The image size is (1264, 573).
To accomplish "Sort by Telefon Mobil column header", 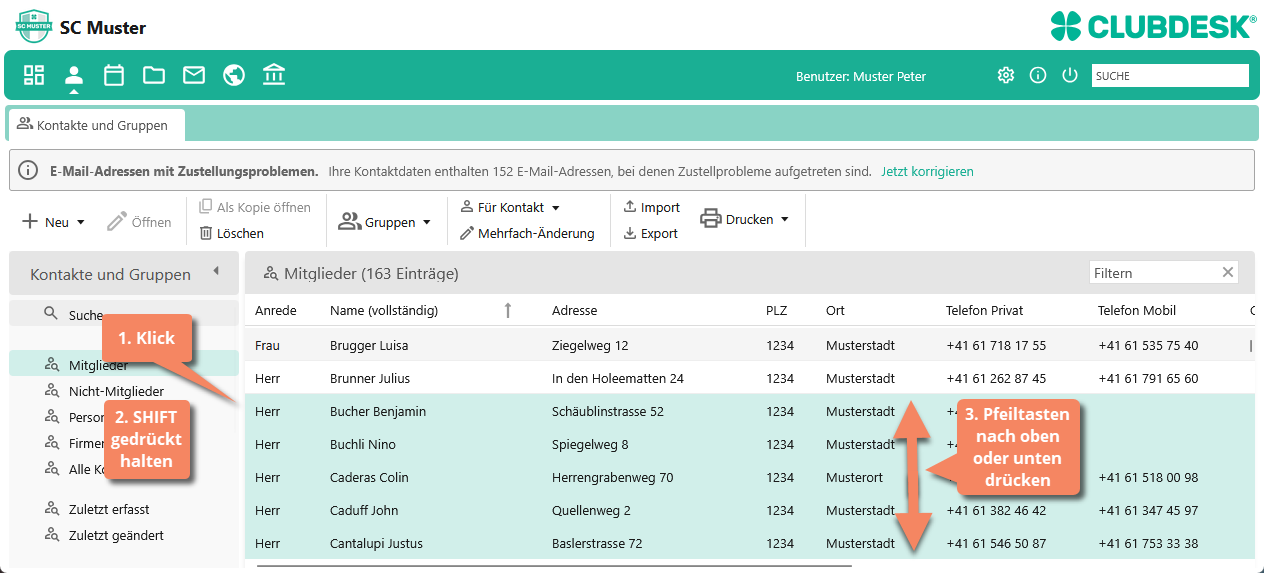I will tap(1137, 310).
